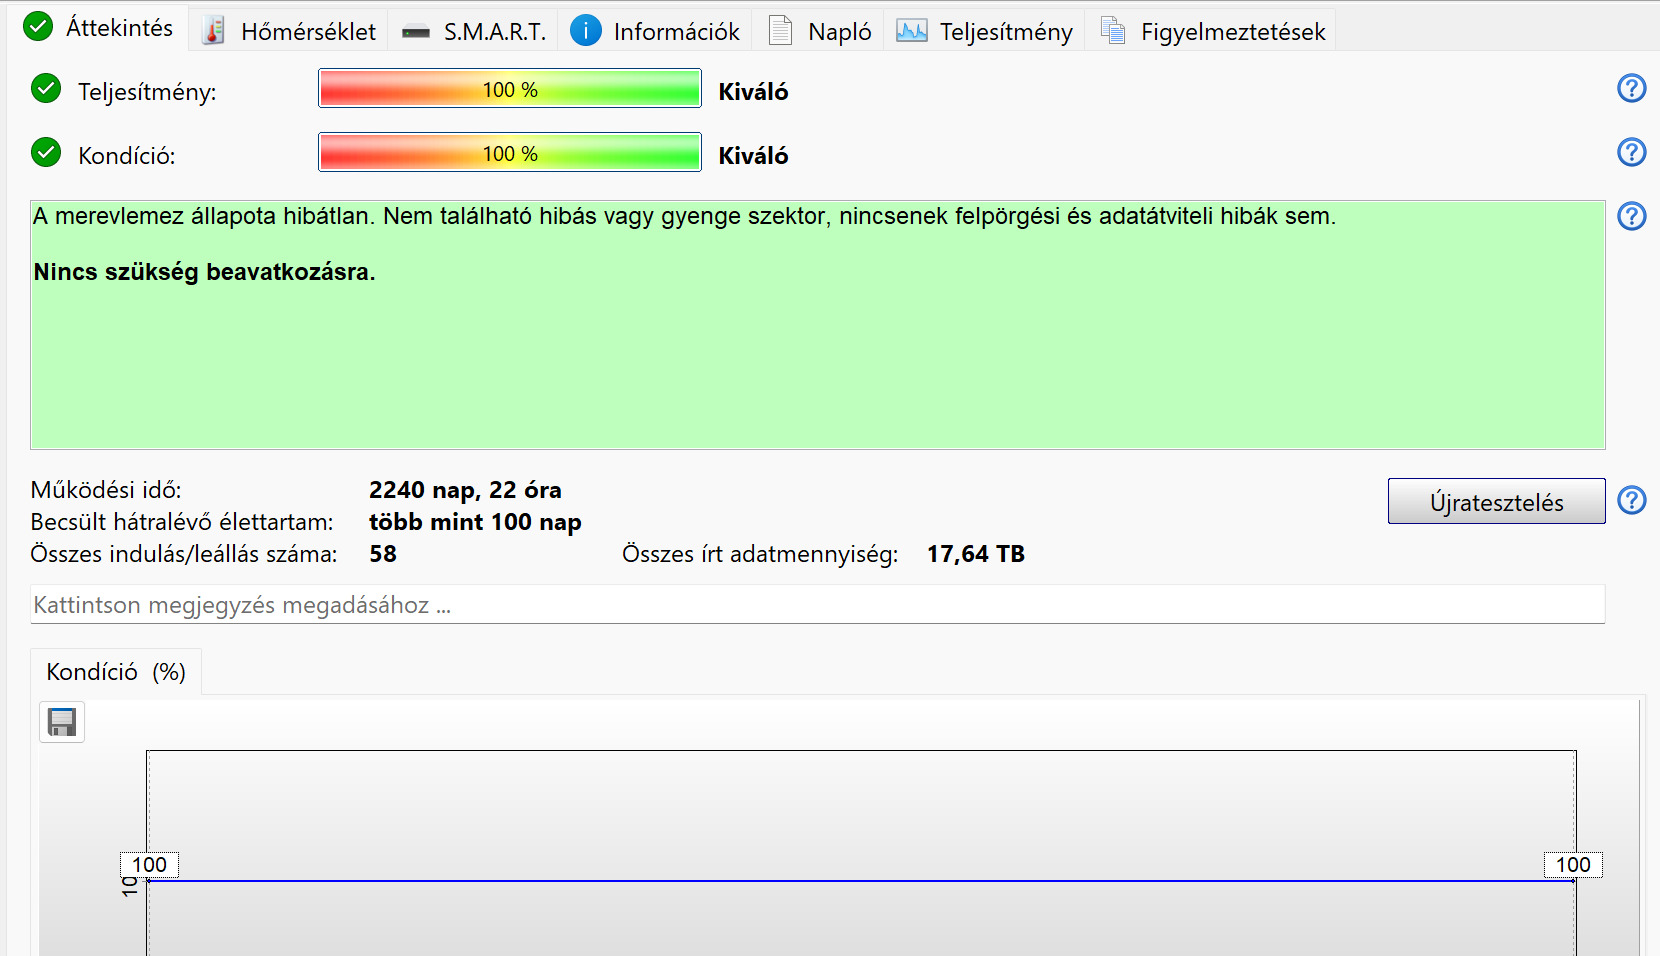Select the Kondíció (%) chart tab

116,672
